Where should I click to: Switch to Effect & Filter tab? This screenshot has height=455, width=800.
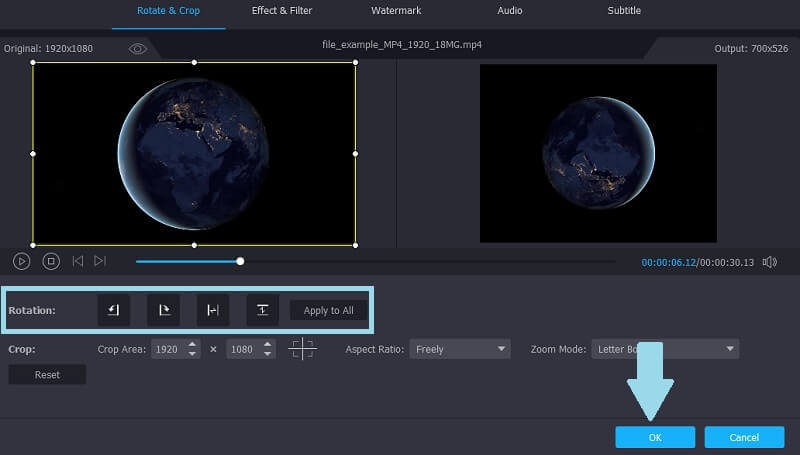(x=282, y=11)
